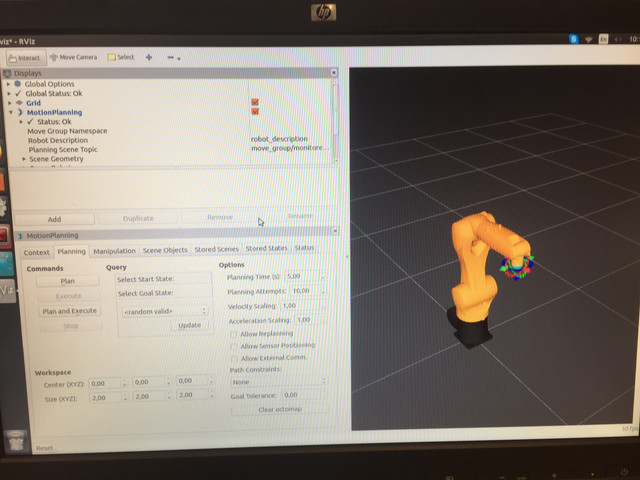Toggle the Grid display checkbox
640x480 pixels.
click(x=255, y=102)
